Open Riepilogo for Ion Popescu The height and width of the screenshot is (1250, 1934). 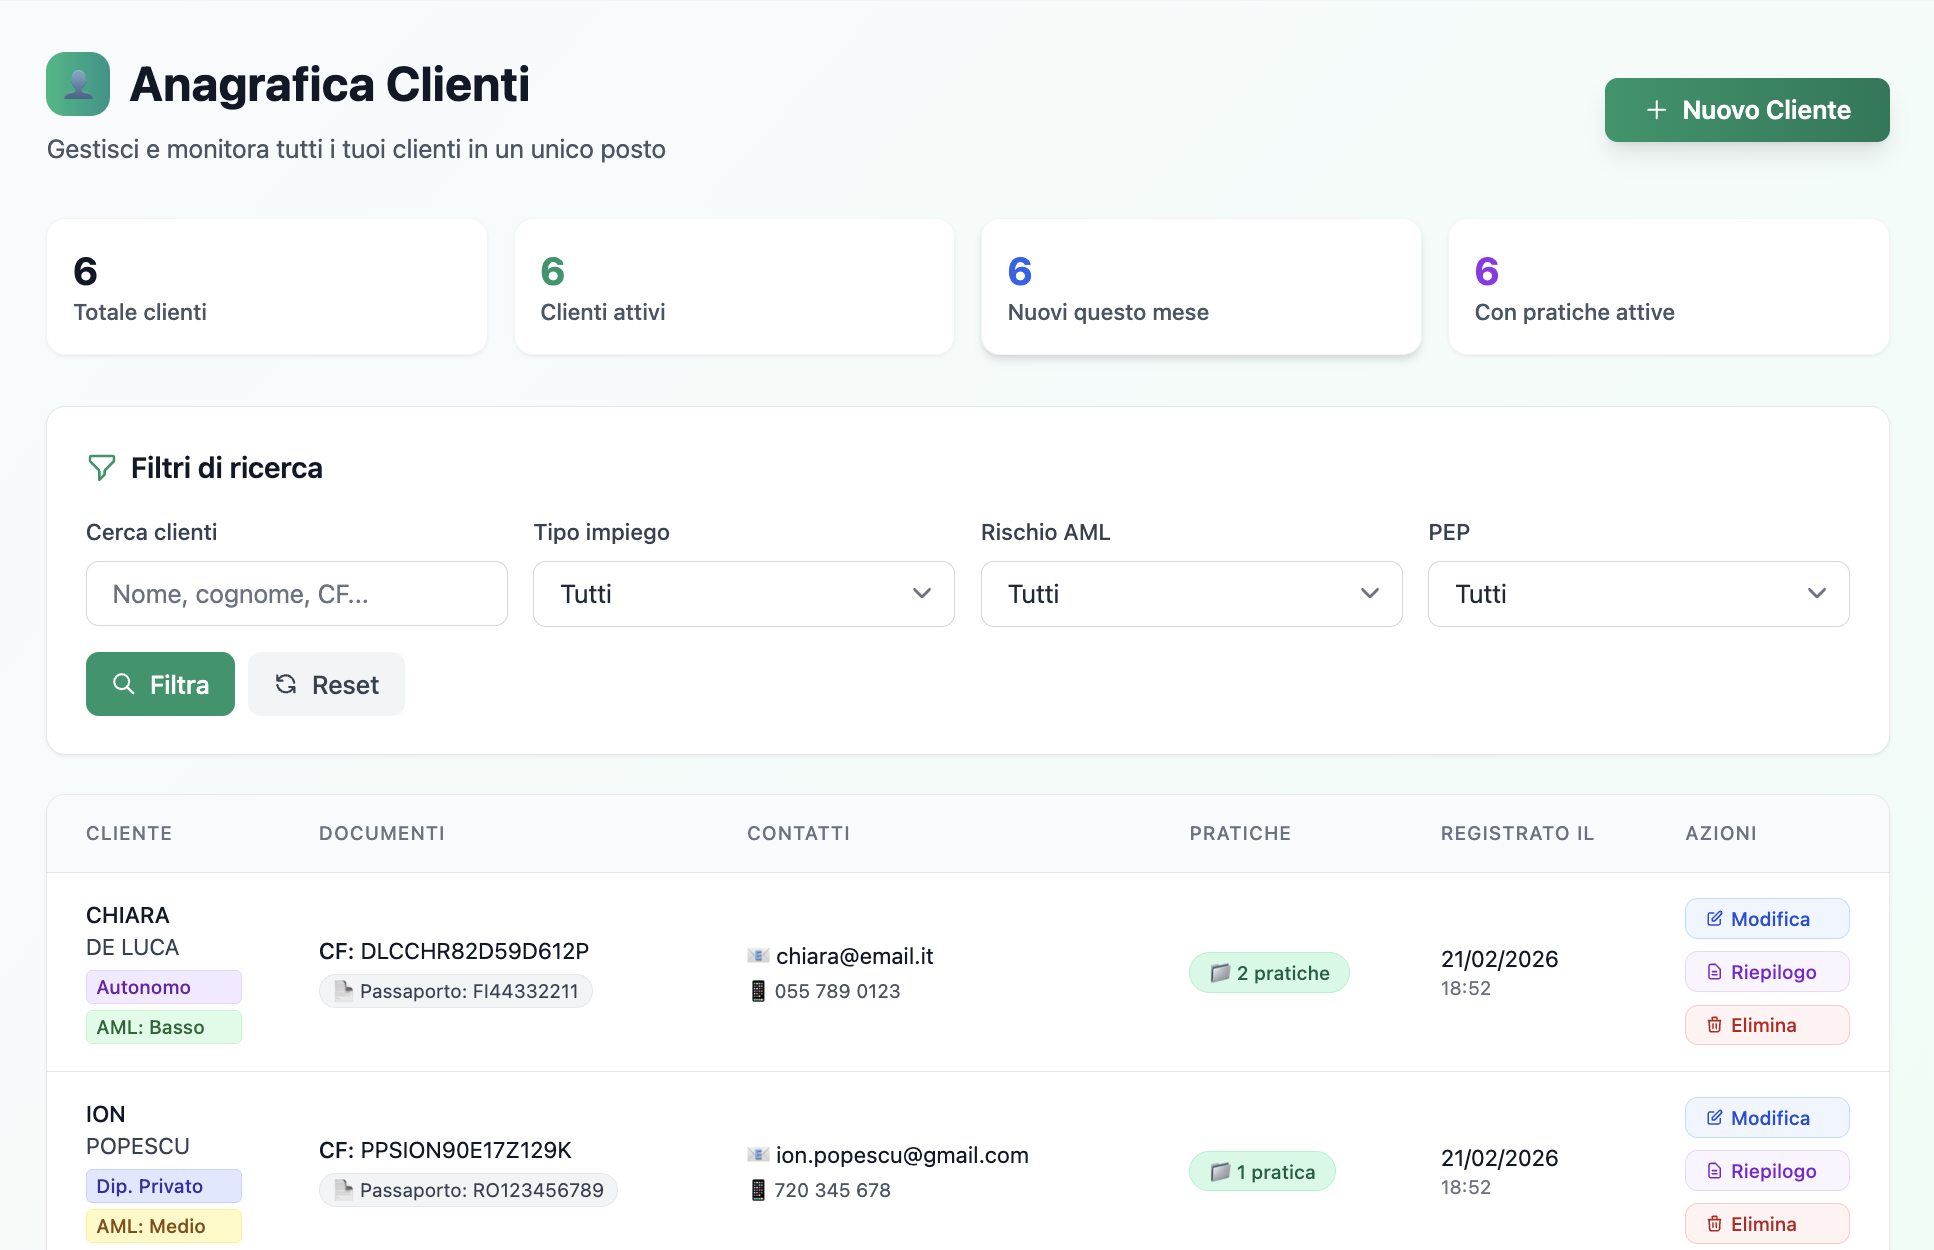[x=1766, y=1171]
